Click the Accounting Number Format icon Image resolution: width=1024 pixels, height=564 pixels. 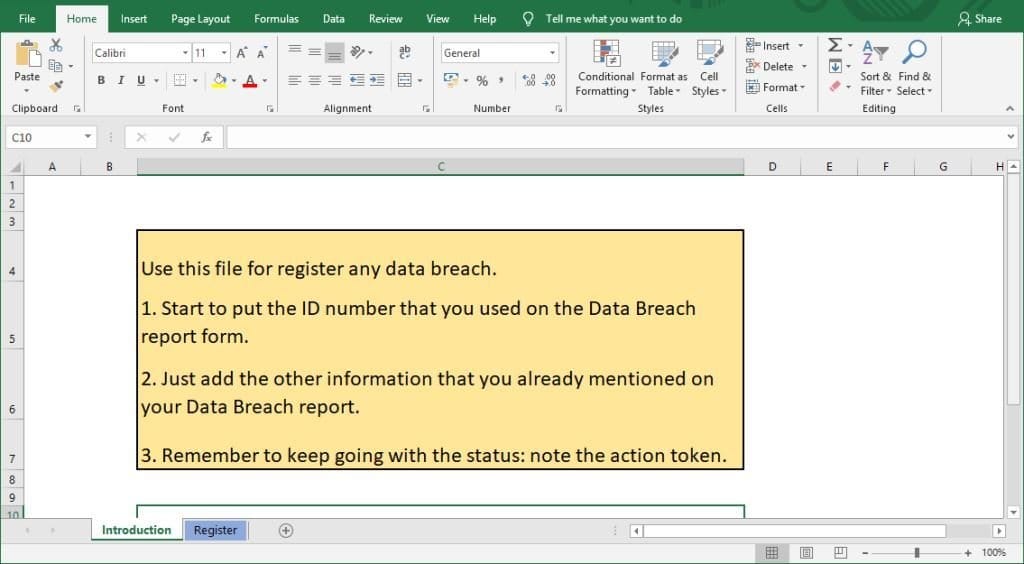click(451, 80)
